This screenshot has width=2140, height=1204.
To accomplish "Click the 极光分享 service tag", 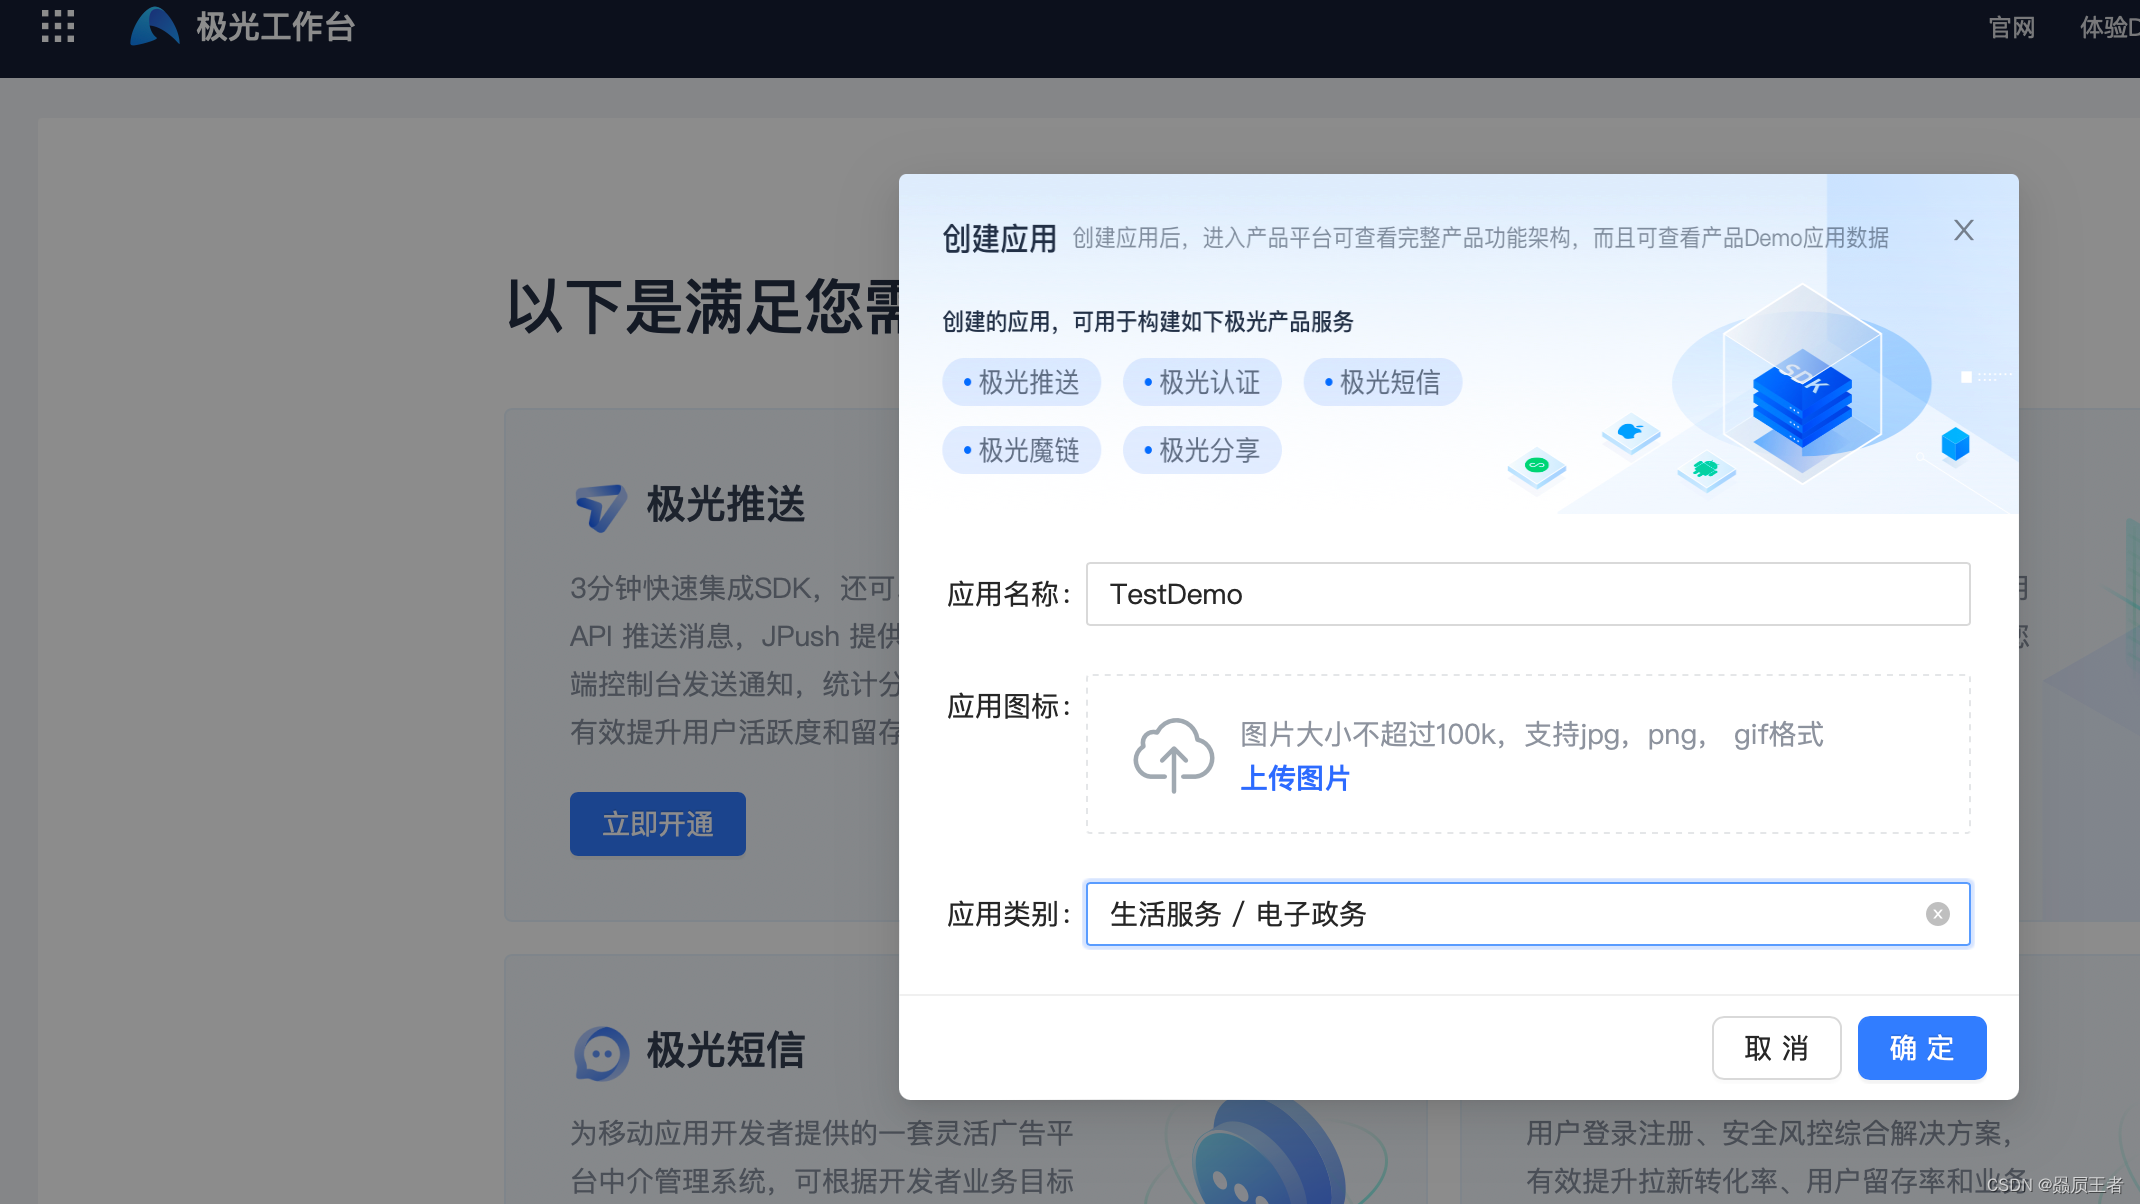I will tap(1201, 451).
